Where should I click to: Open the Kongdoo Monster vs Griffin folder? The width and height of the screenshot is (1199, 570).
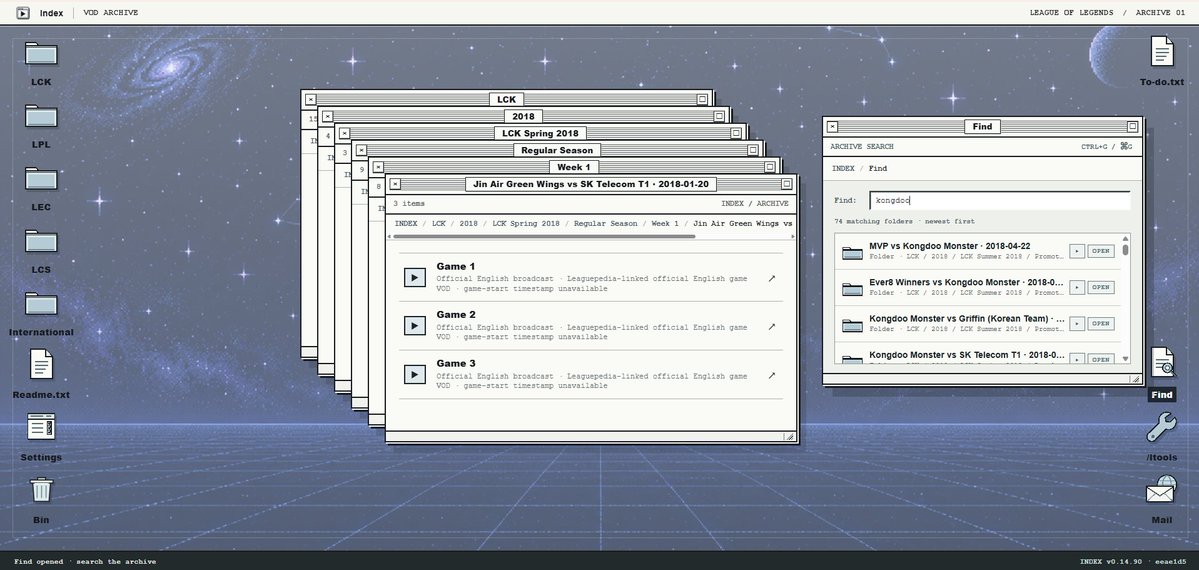pos(1100,323)
